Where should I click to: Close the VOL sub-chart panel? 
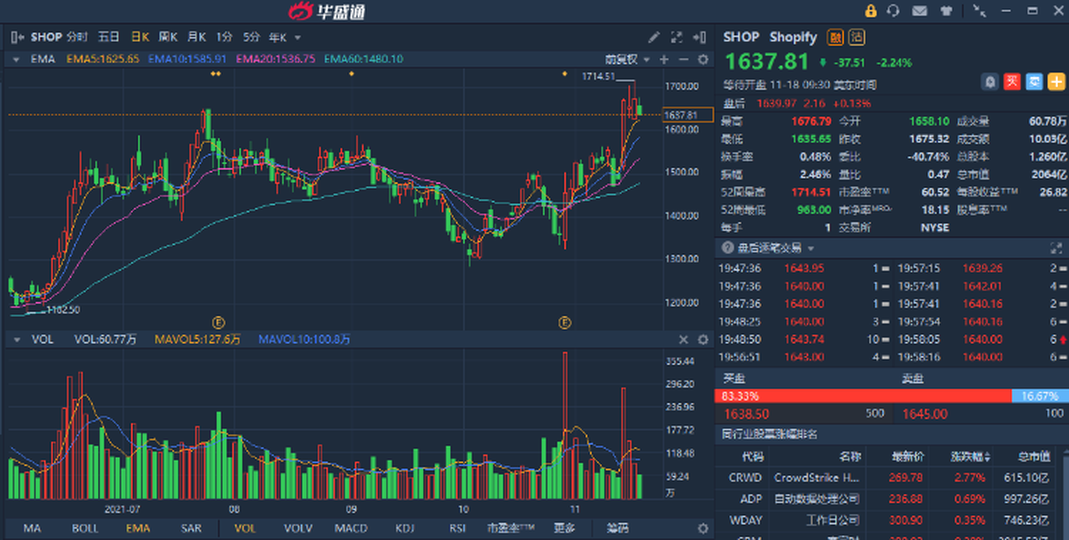tap(684, 340)
